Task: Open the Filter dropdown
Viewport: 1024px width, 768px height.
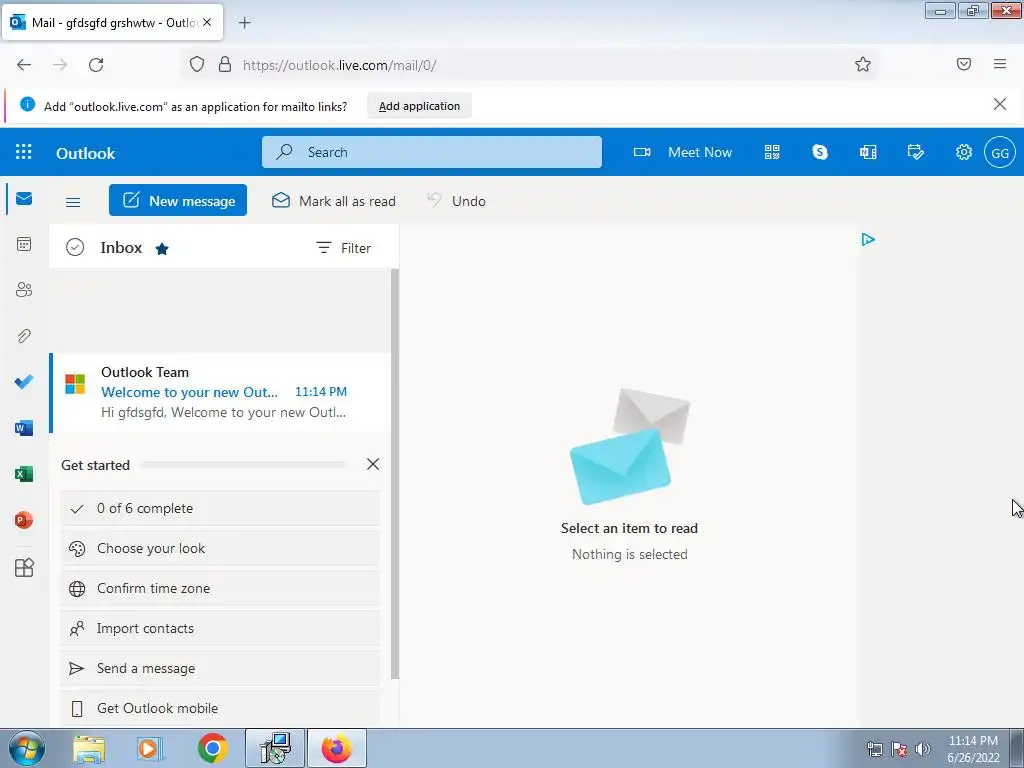Action: point(344,248)
